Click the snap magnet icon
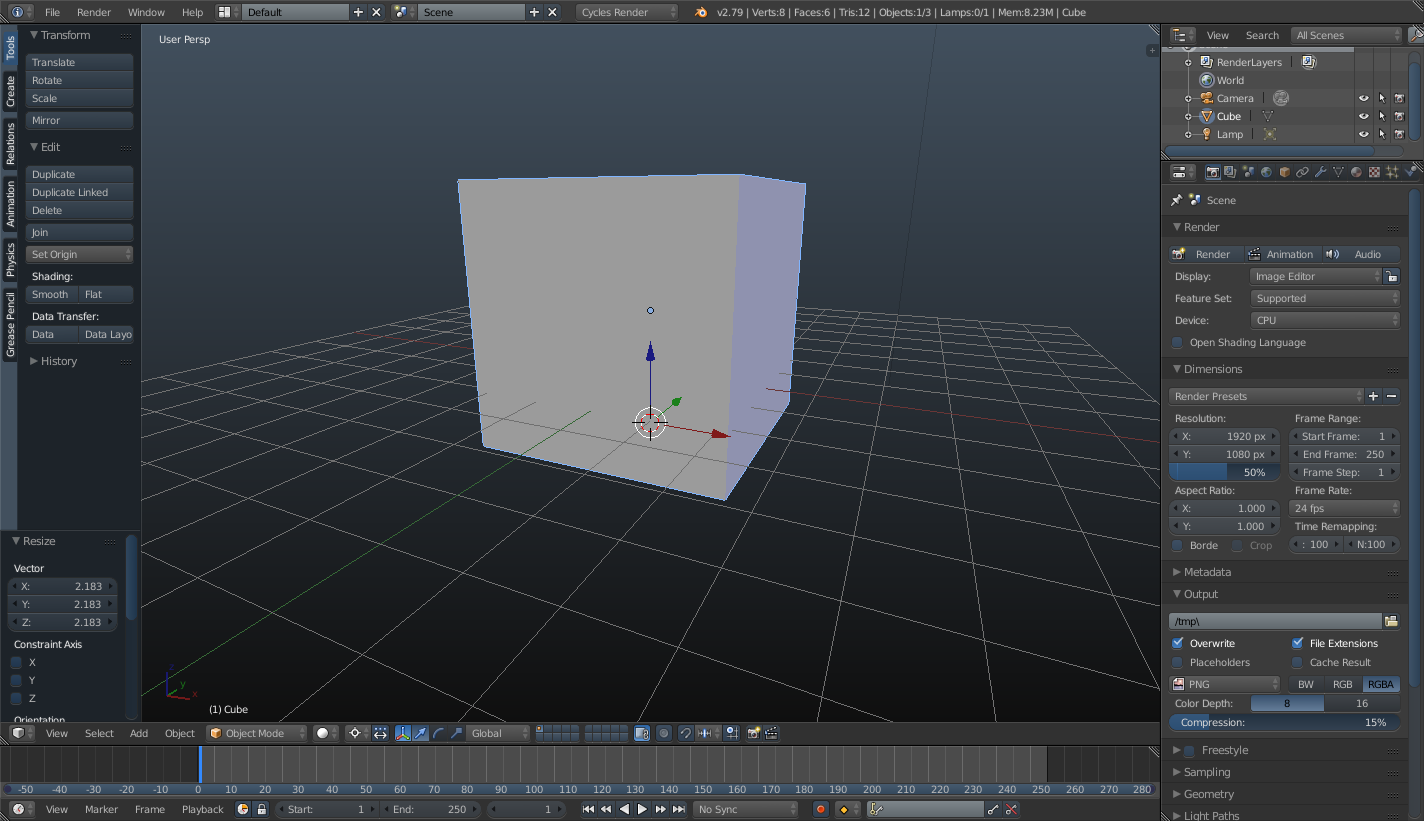Viewport: 1424px width, 821px height. (x=686, y=733)
